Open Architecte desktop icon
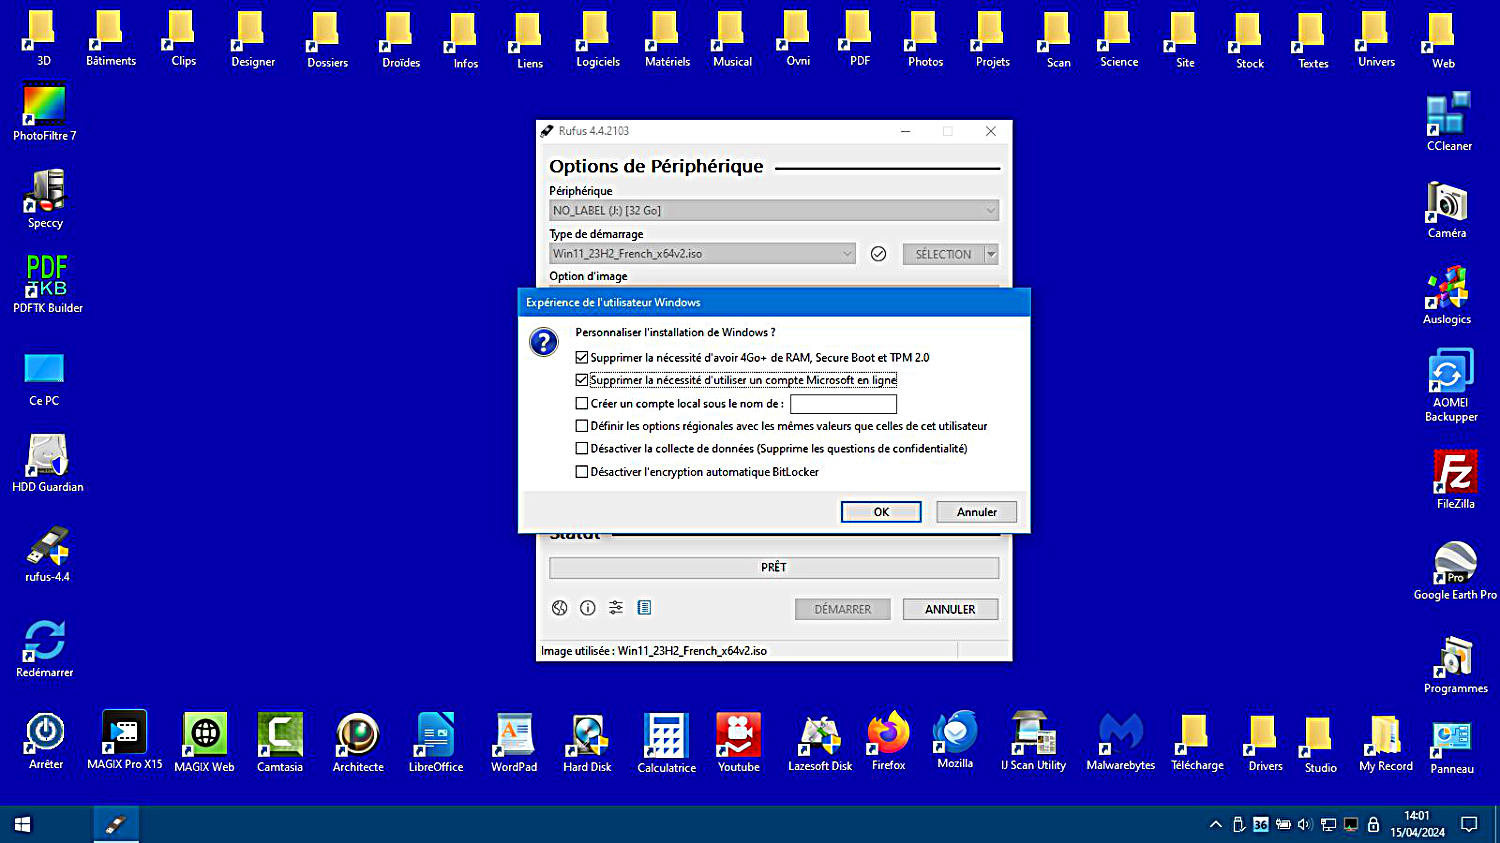1500x843 pixels. point(358,742)
